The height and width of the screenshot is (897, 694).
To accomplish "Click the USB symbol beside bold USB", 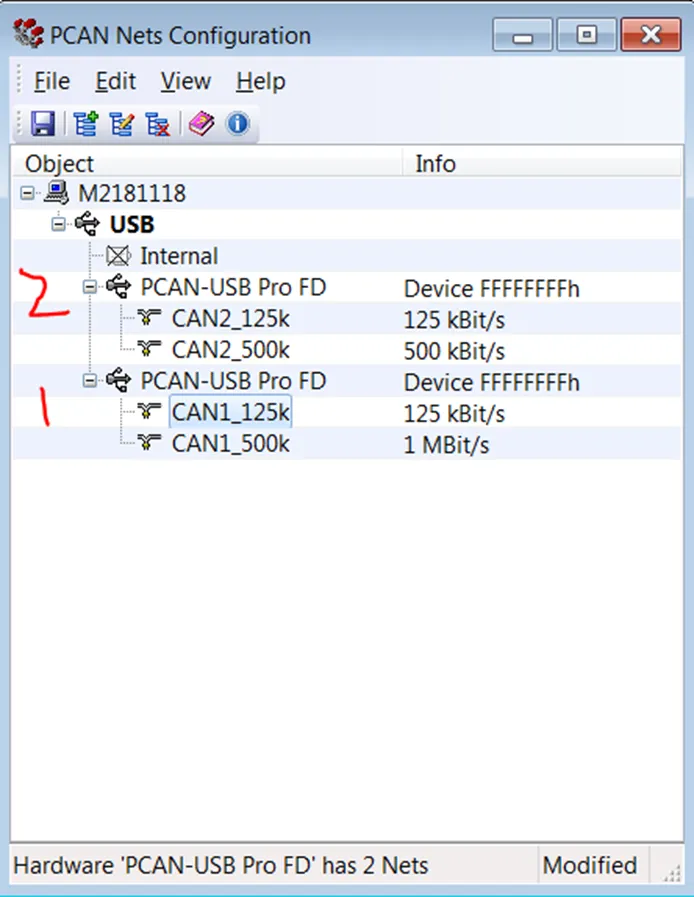I will coord(88,224).
